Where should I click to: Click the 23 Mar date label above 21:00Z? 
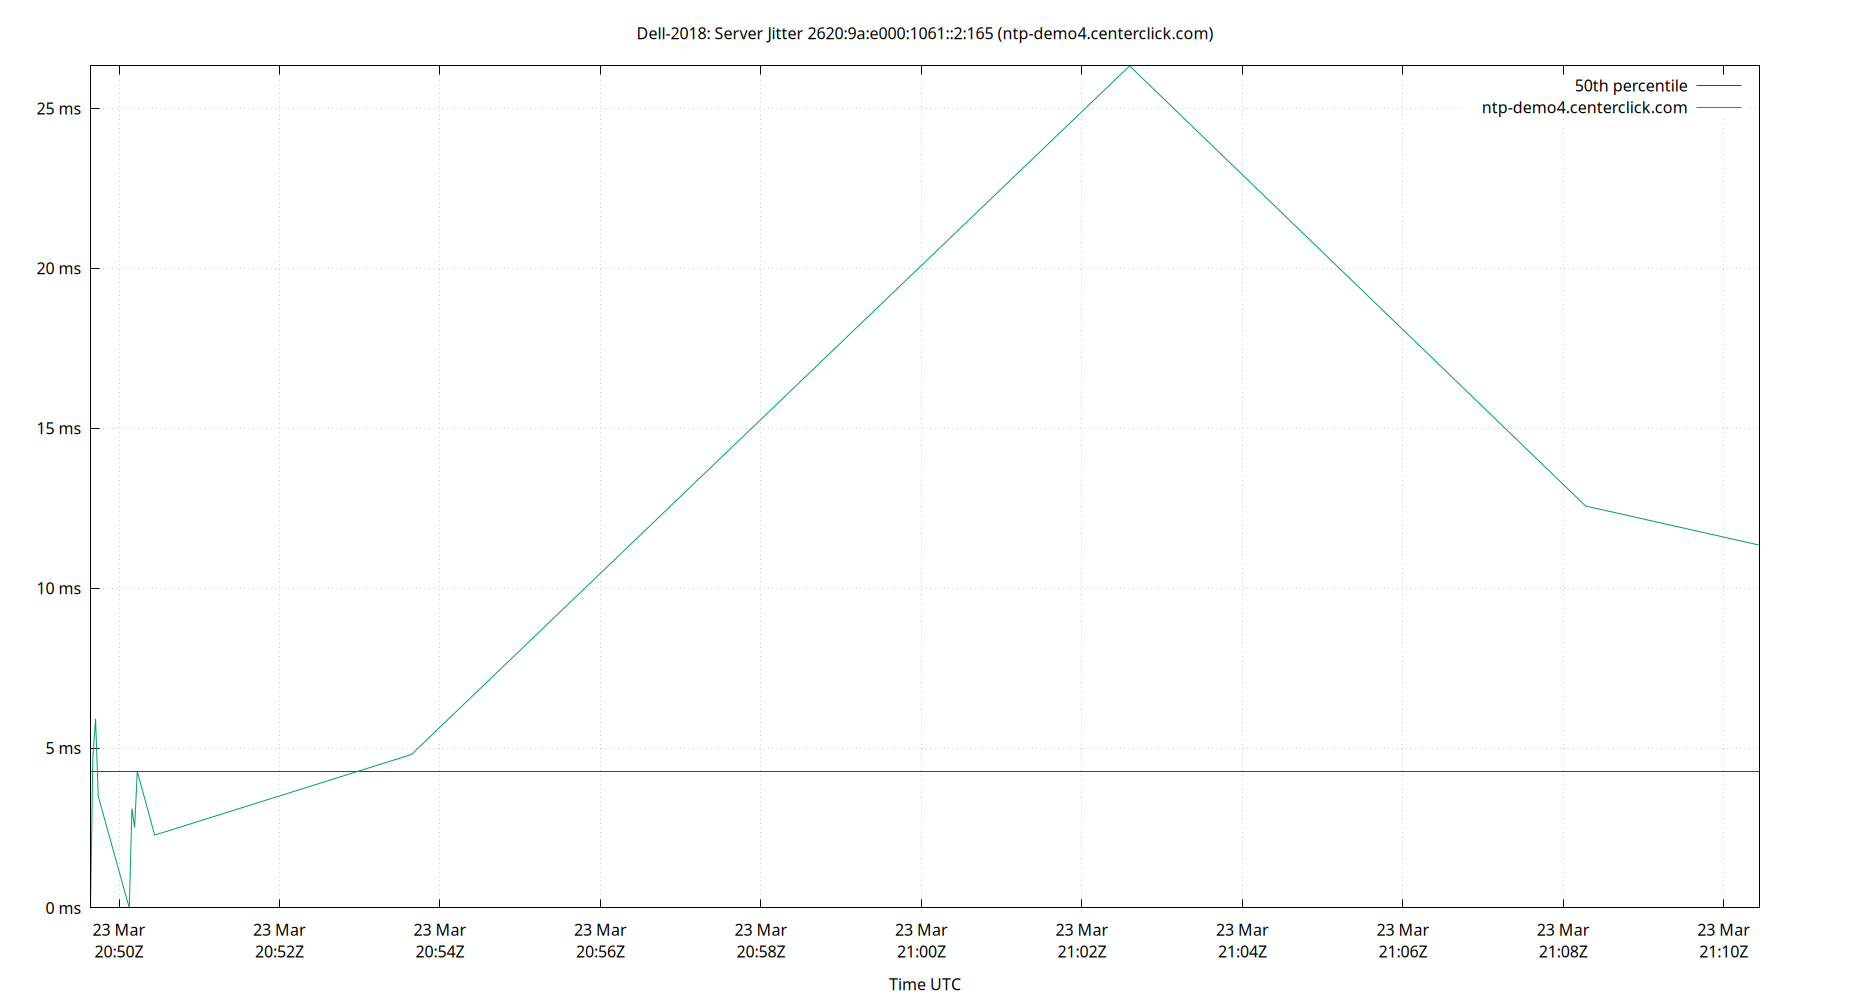pos(922,930)
